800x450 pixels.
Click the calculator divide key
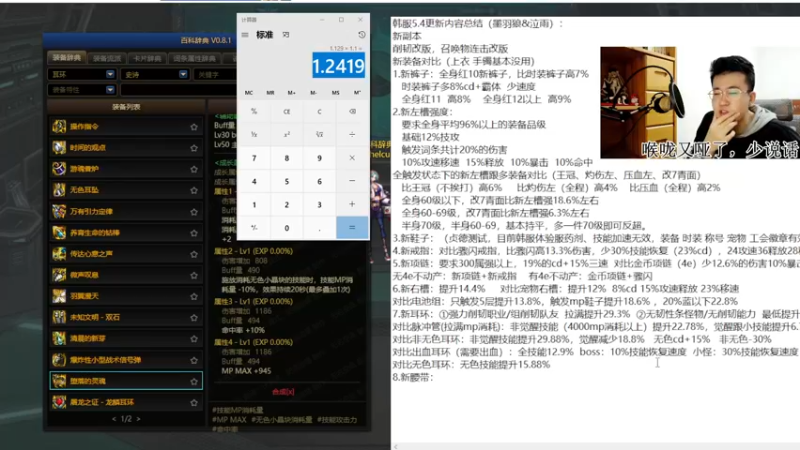tap(352, 135)
